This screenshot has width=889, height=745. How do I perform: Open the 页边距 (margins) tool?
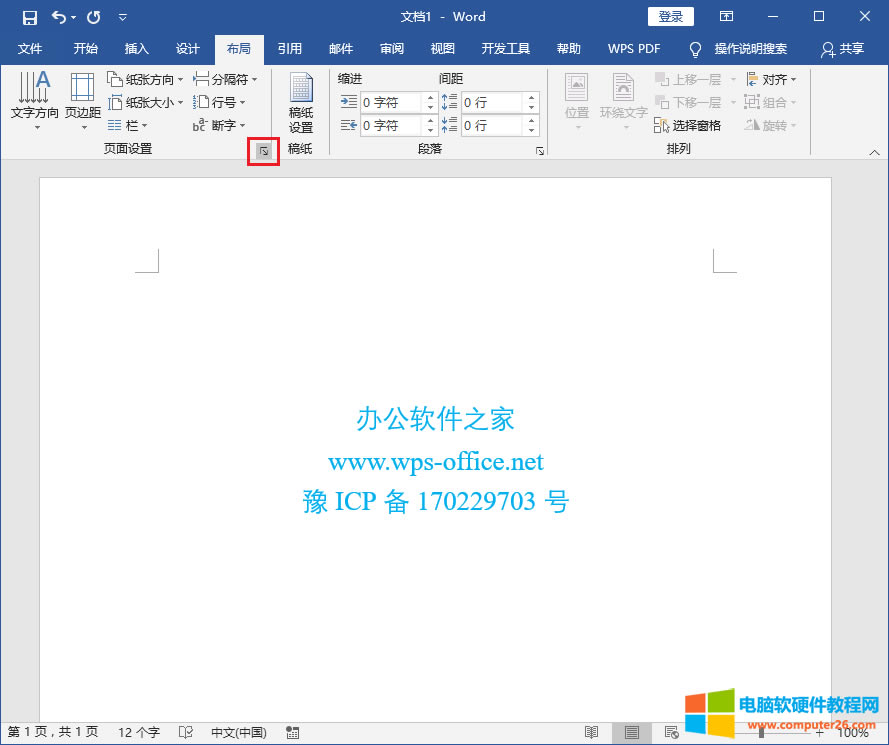[x=82, y=100]
